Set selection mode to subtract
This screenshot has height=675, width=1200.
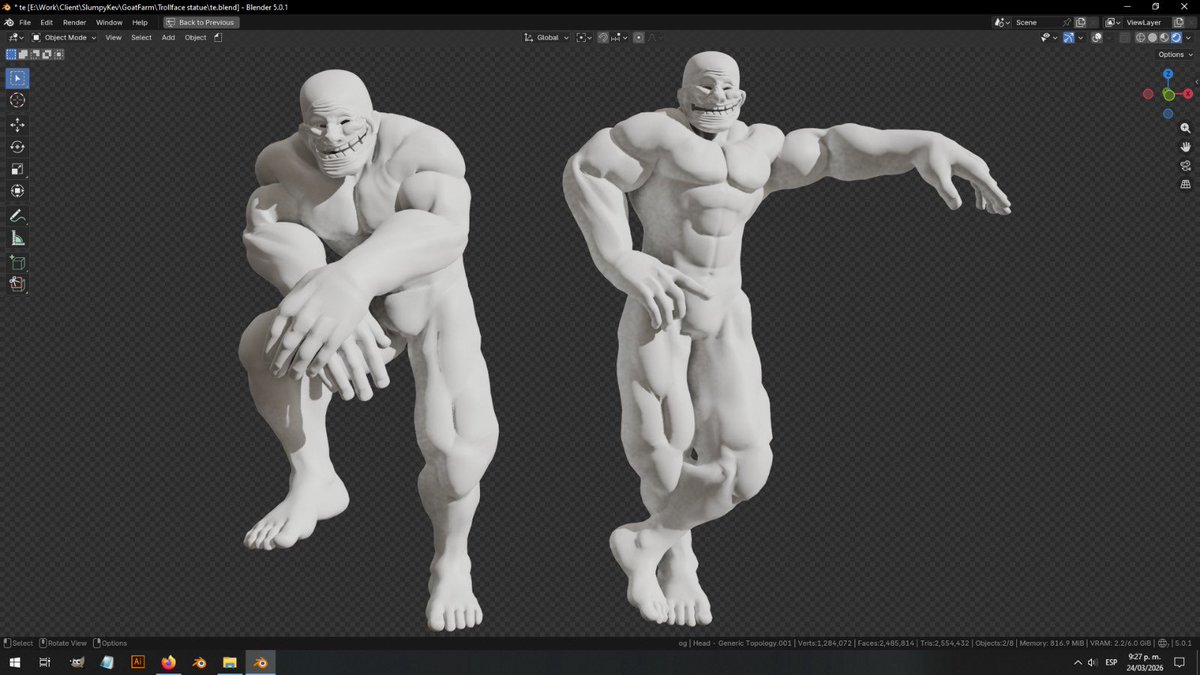(x=35, y=54)
